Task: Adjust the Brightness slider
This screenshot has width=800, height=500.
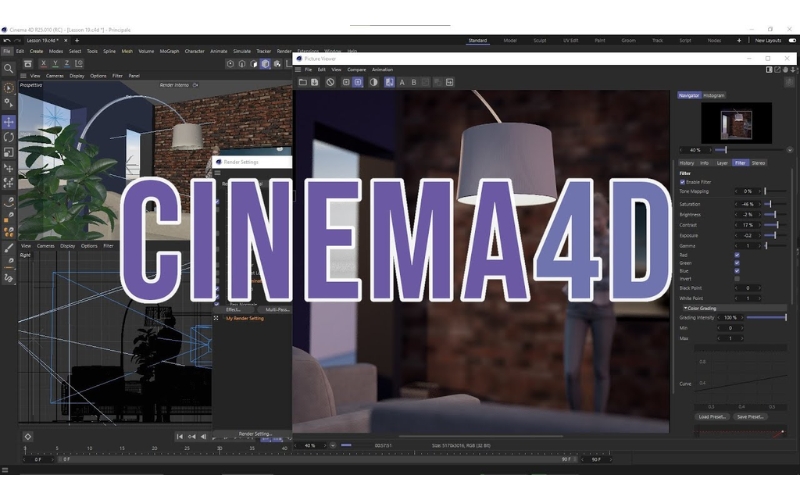Action: [775, 215]
